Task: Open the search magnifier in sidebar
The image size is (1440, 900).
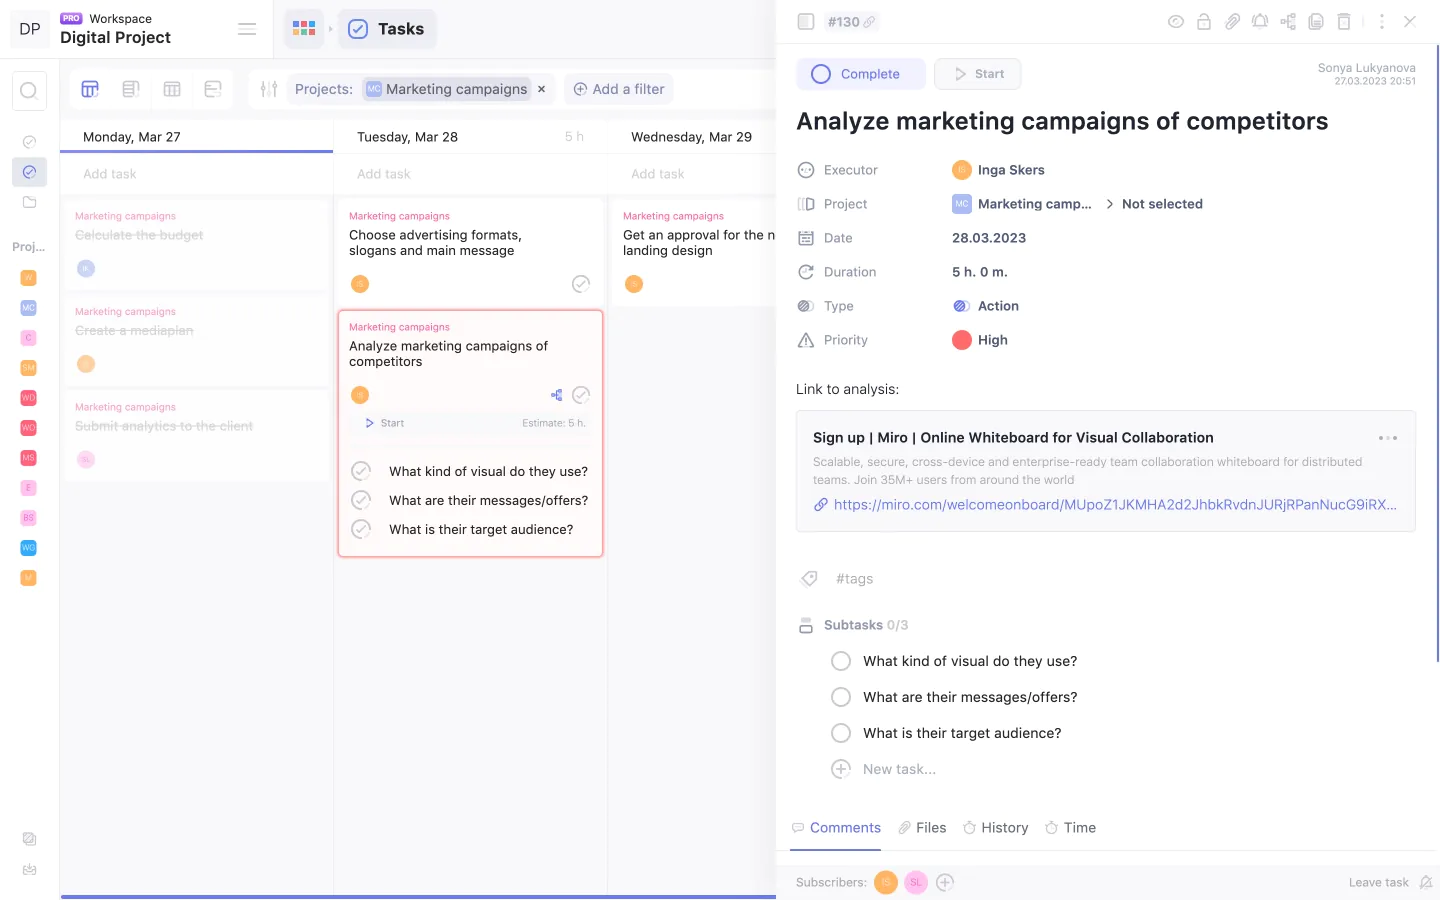Action: (29, 91)
